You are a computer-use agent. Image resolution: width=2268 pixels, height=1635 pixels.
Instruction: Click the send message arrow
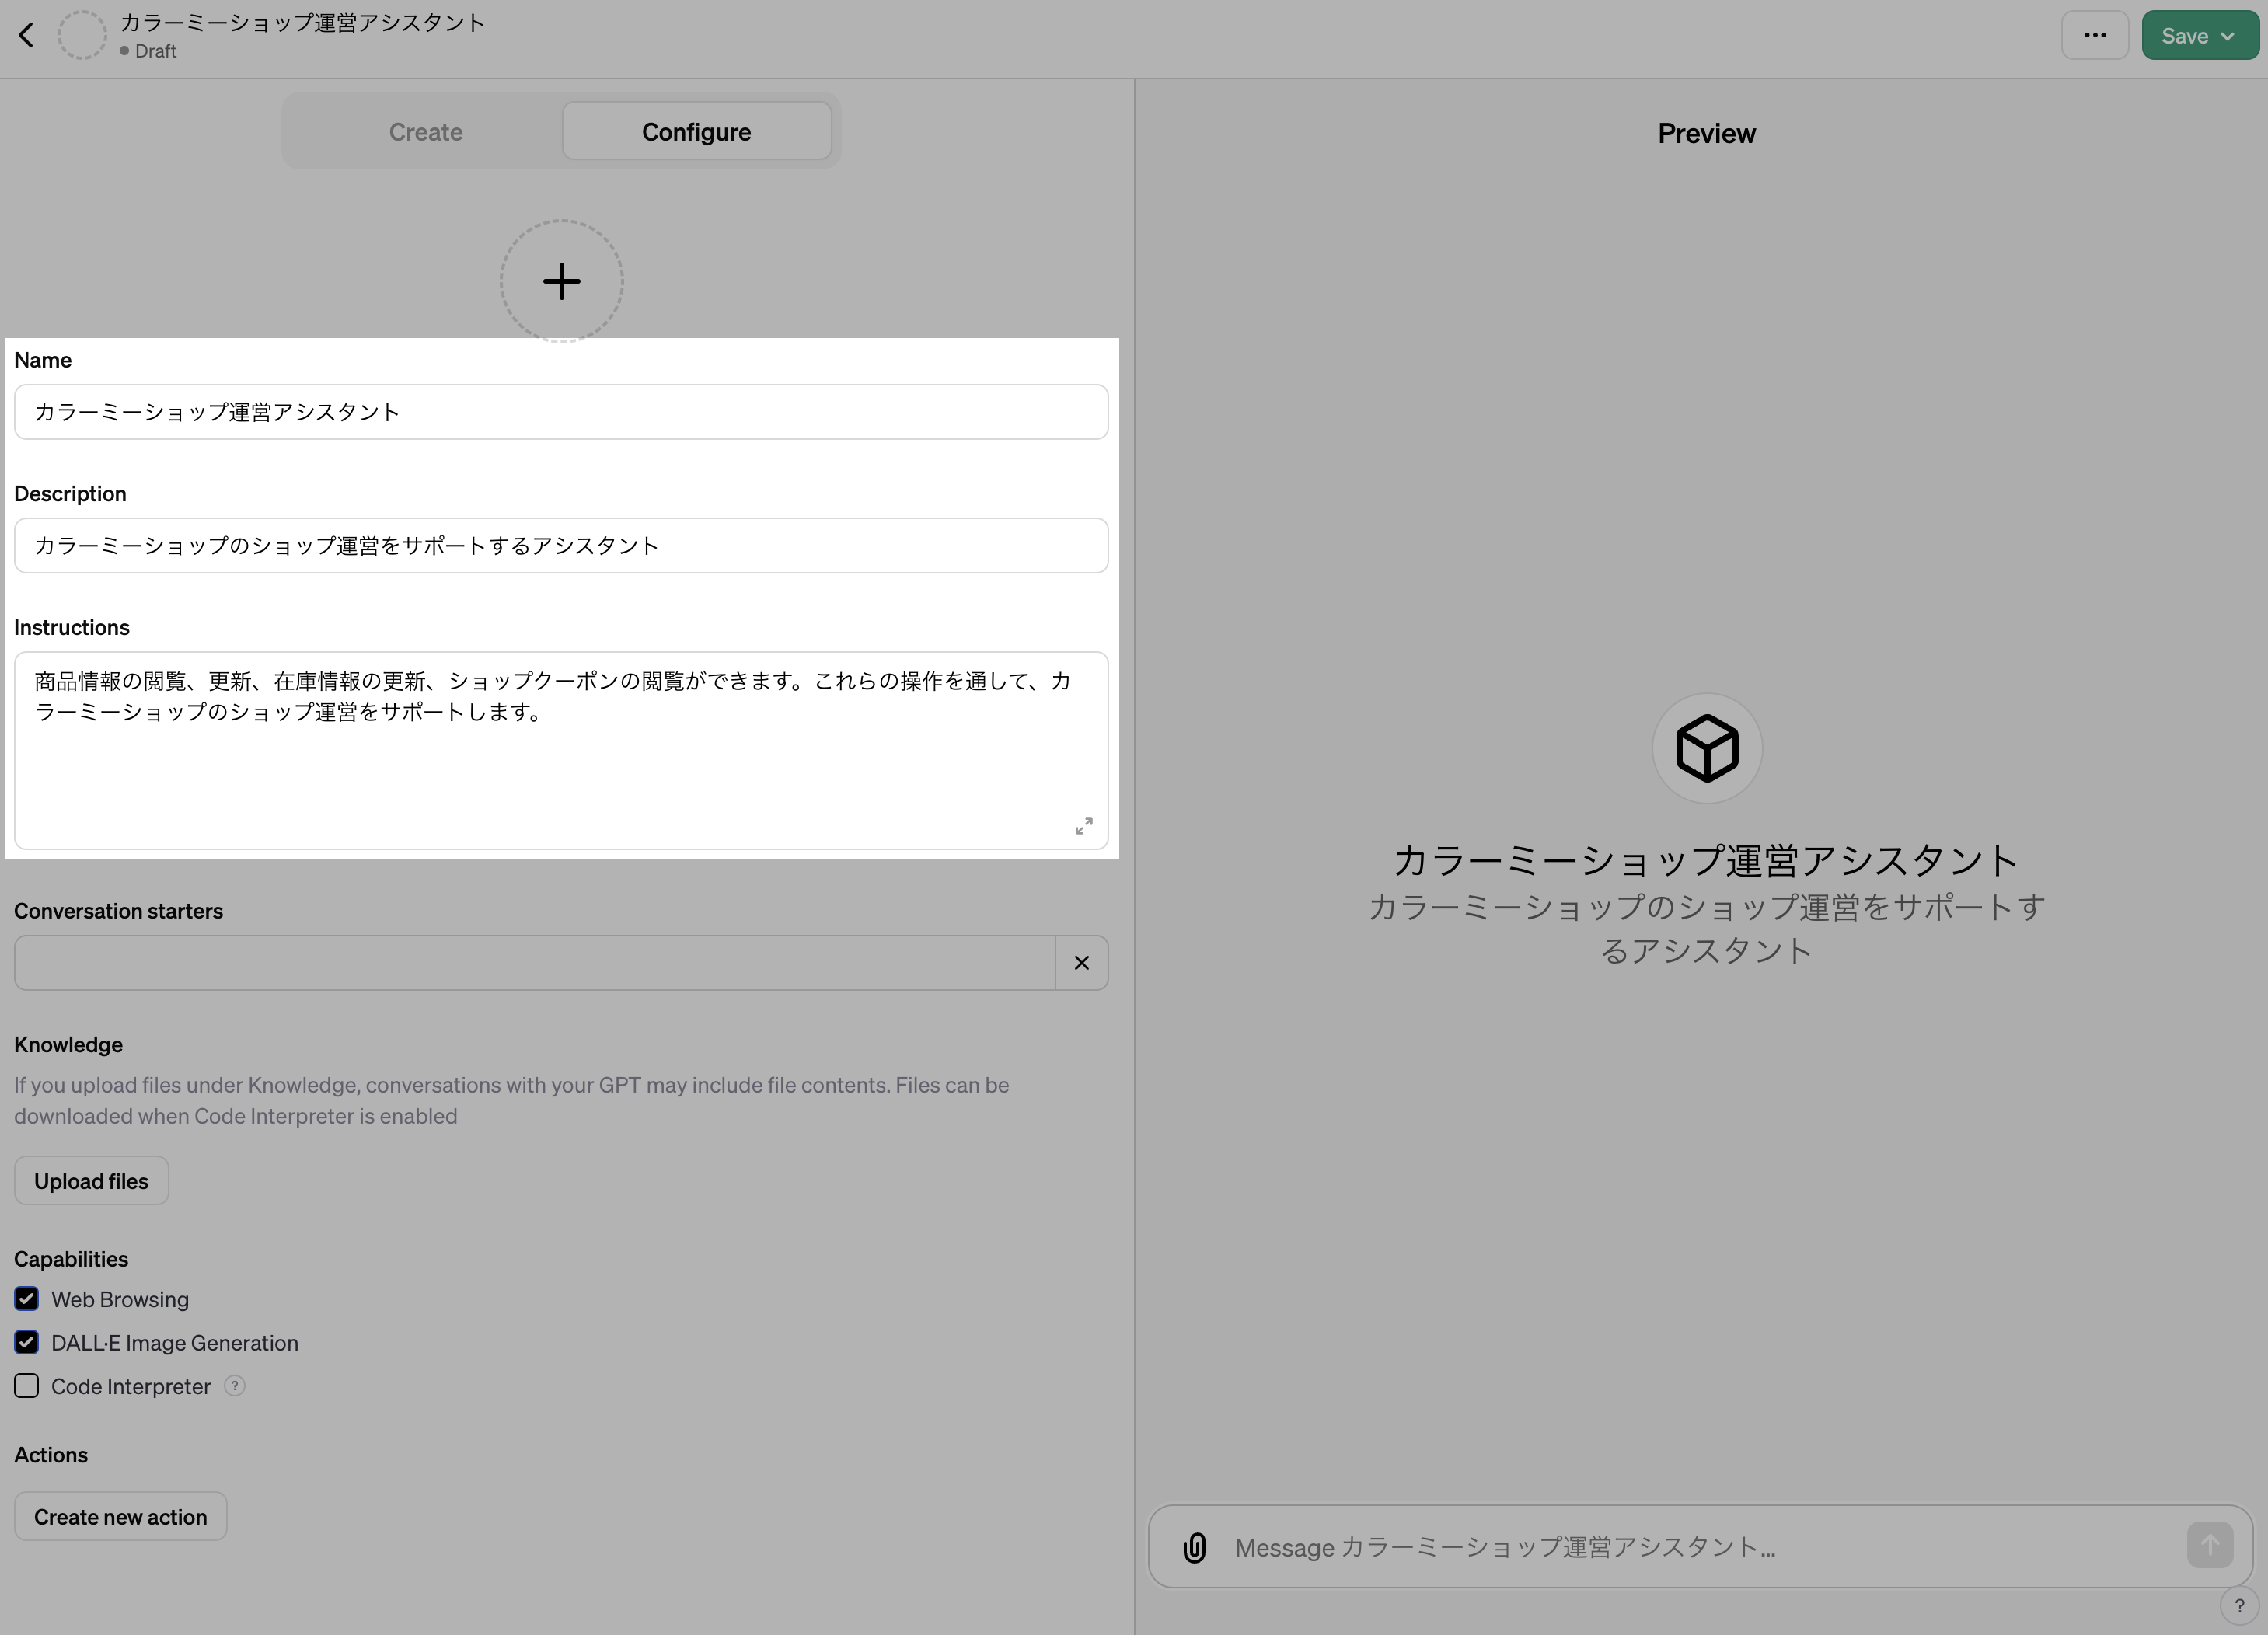tap(2211, 1544)
